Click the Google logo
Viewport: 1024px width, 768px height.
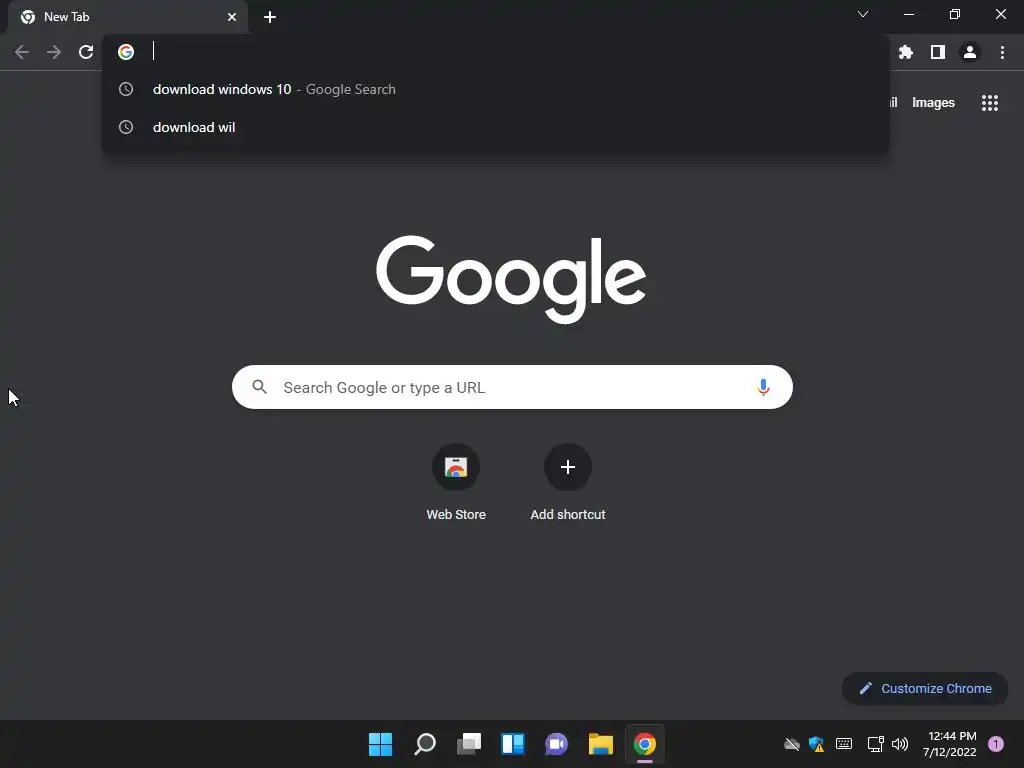click(x=511, y=279)
